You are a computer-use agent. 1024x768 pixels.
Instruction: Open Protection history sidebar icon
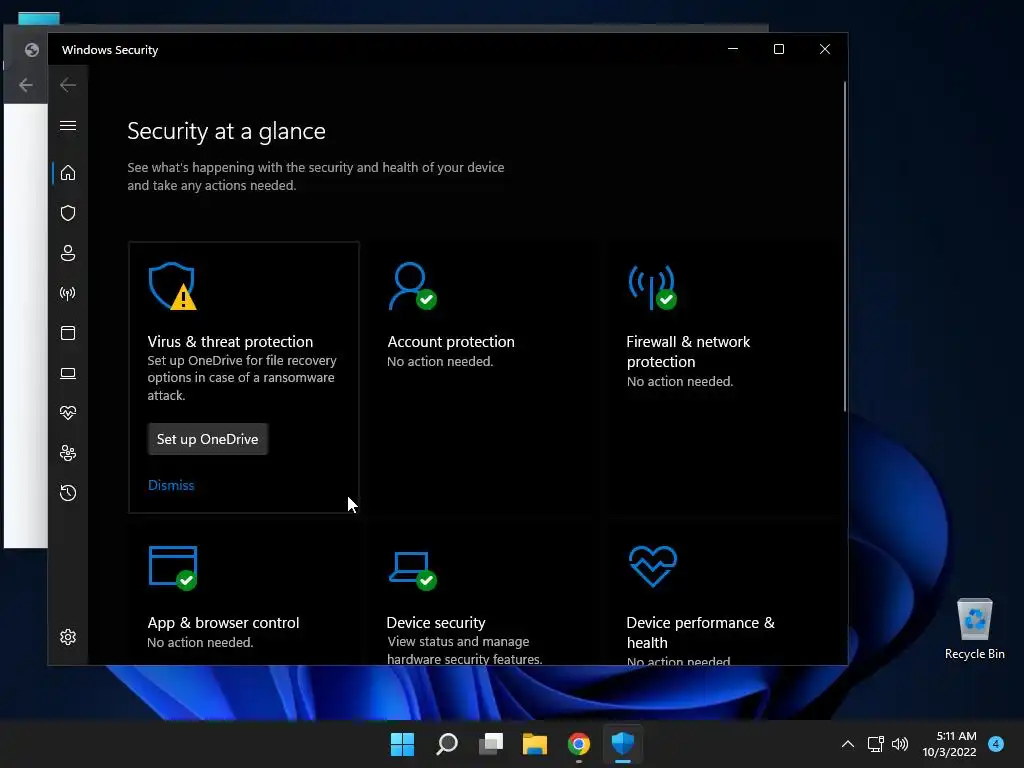[x=68, y=492]
